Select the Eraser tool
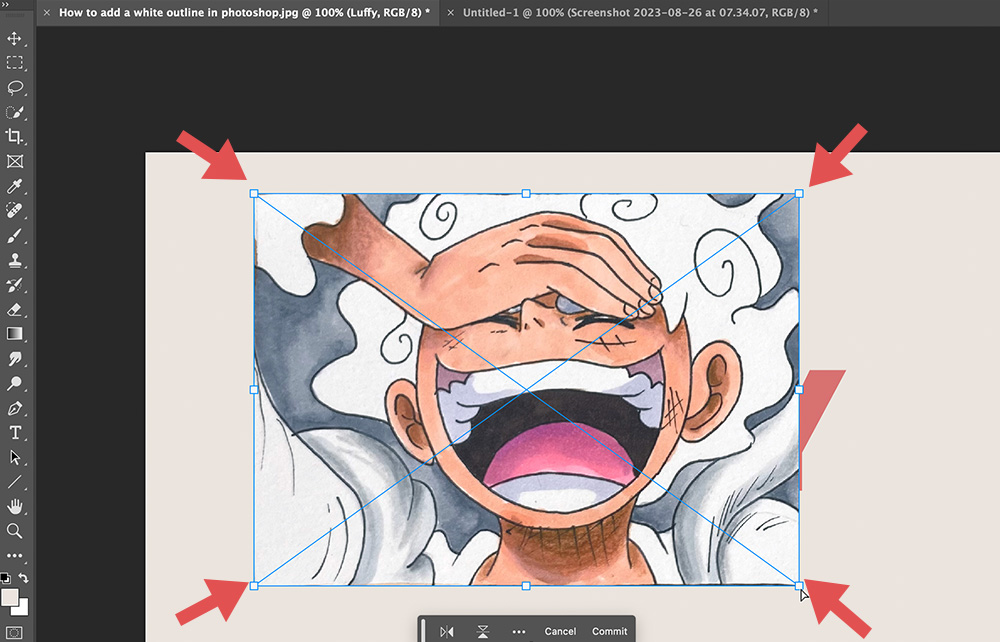The image size is (1000, 642). [x=14, y=310]
